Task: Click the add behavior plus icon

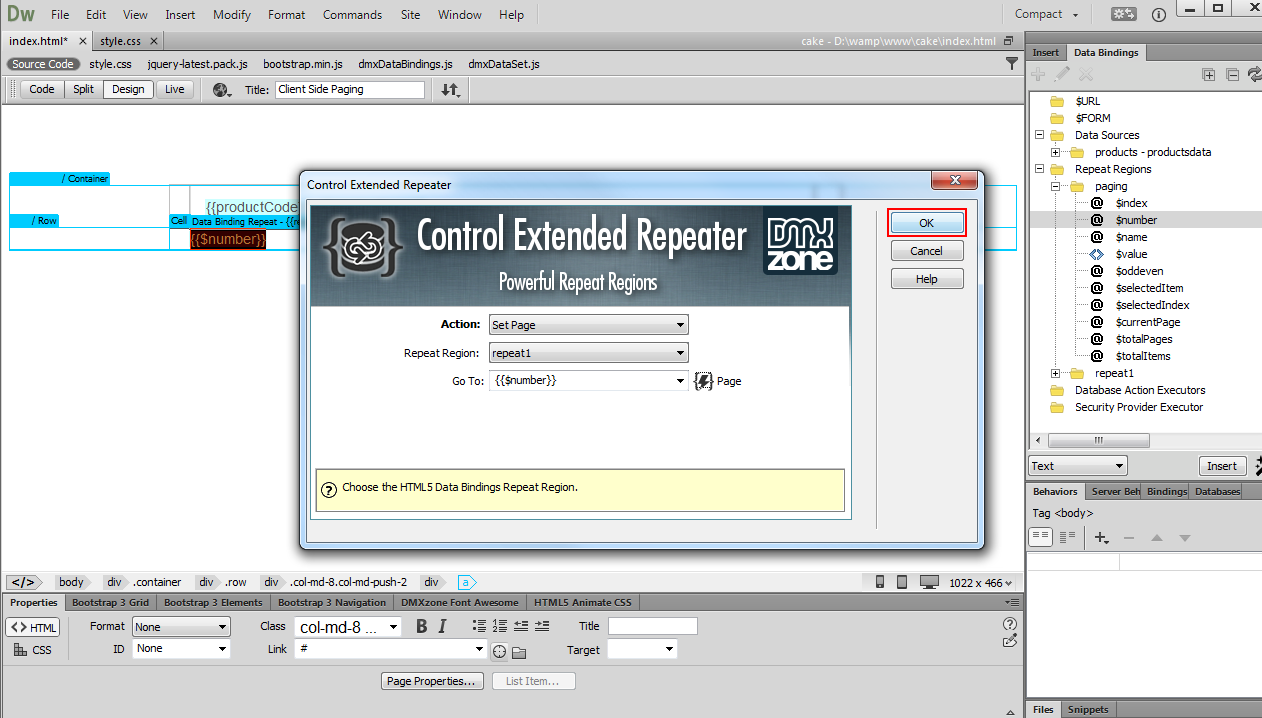Action: [1101, 538]
